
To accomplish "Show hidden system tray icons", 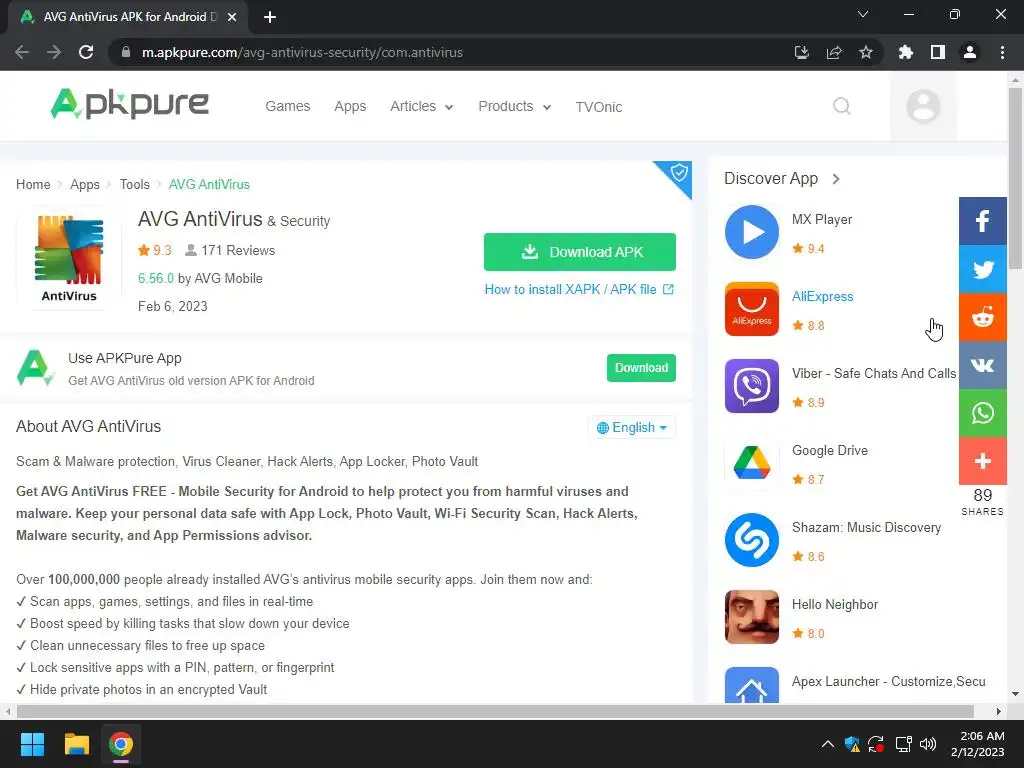I will click(x=827, y=744).
